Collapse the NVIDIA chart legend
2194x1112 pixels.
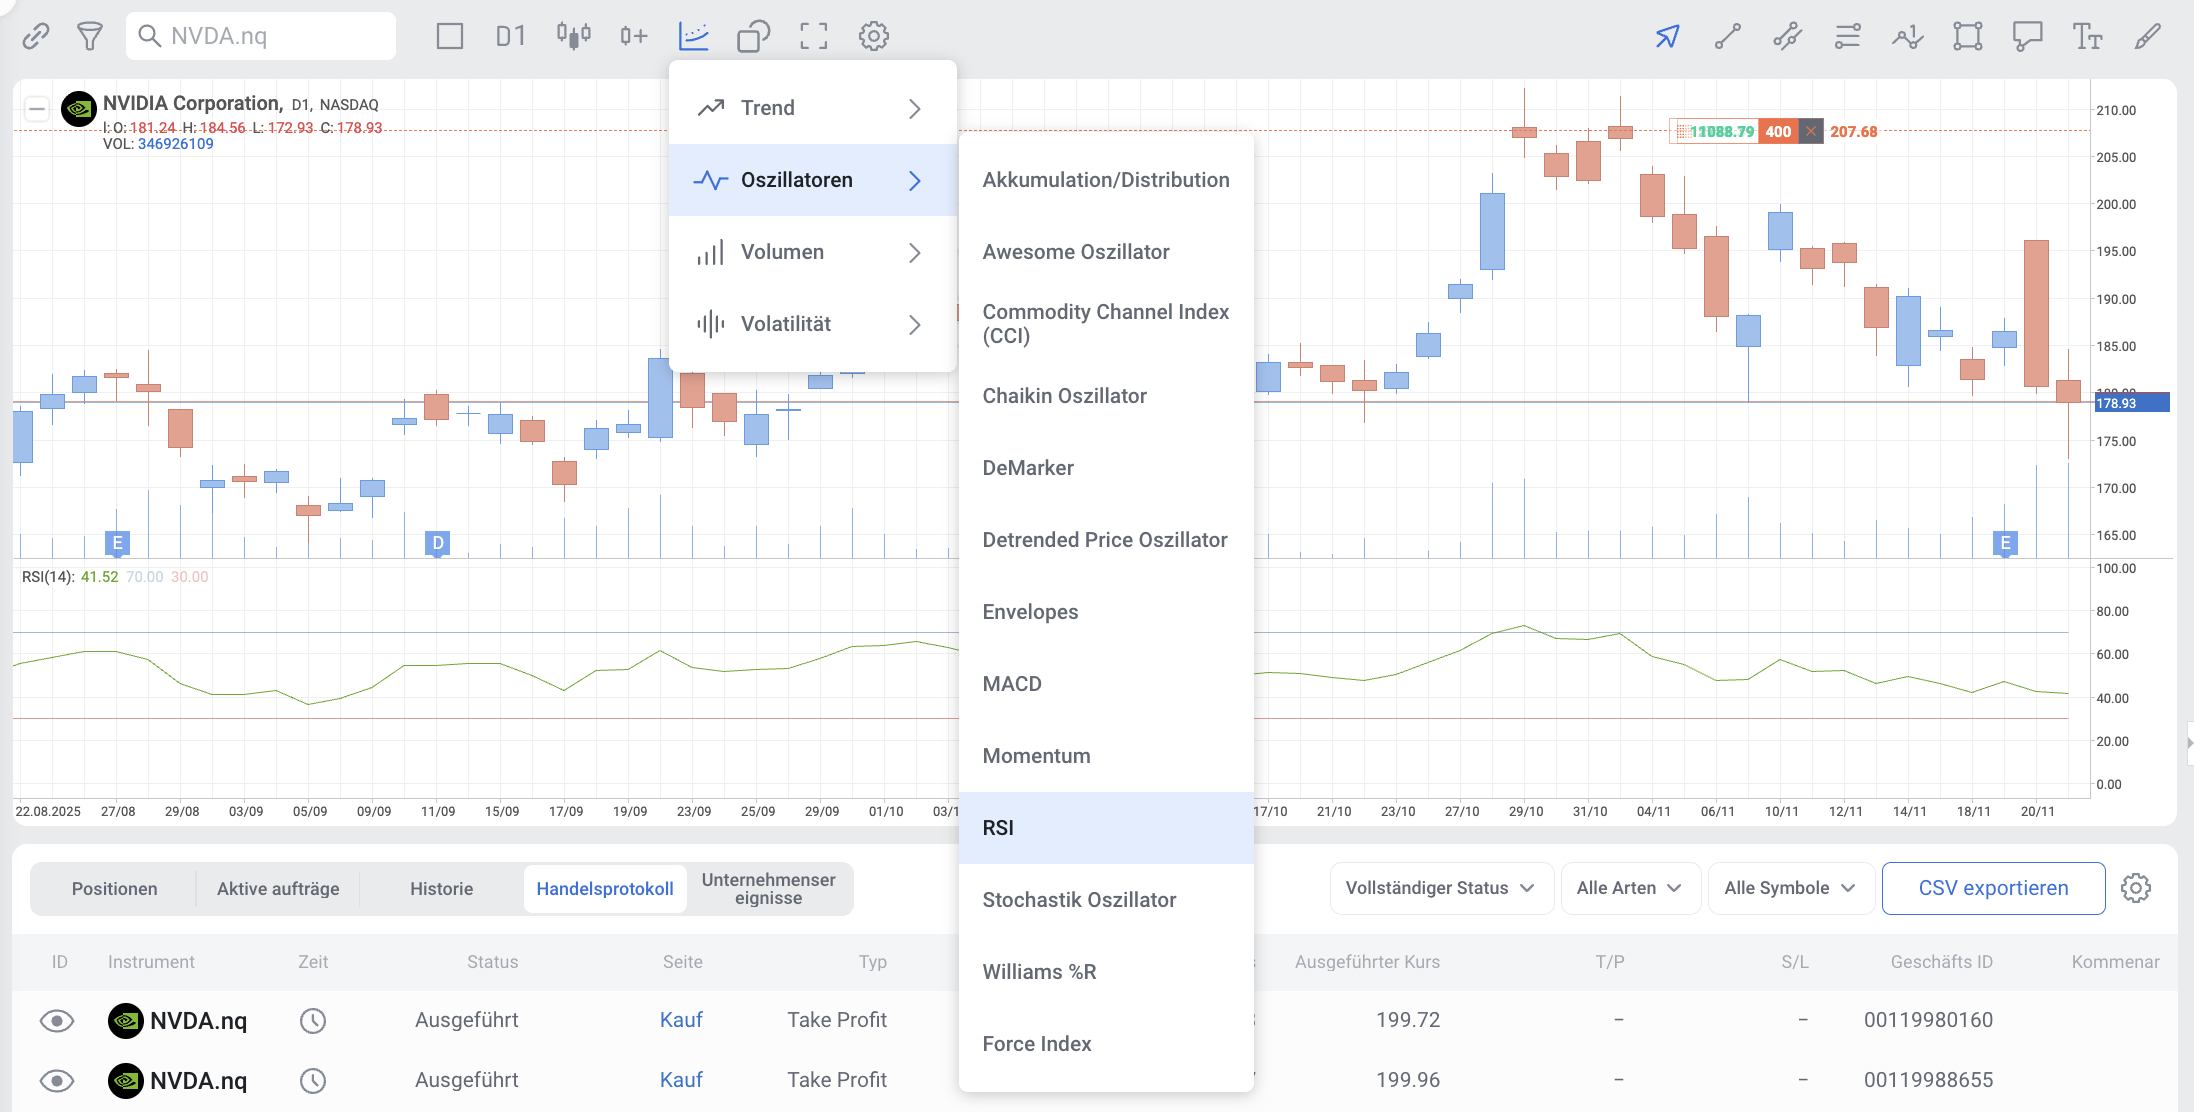[37, 108]
